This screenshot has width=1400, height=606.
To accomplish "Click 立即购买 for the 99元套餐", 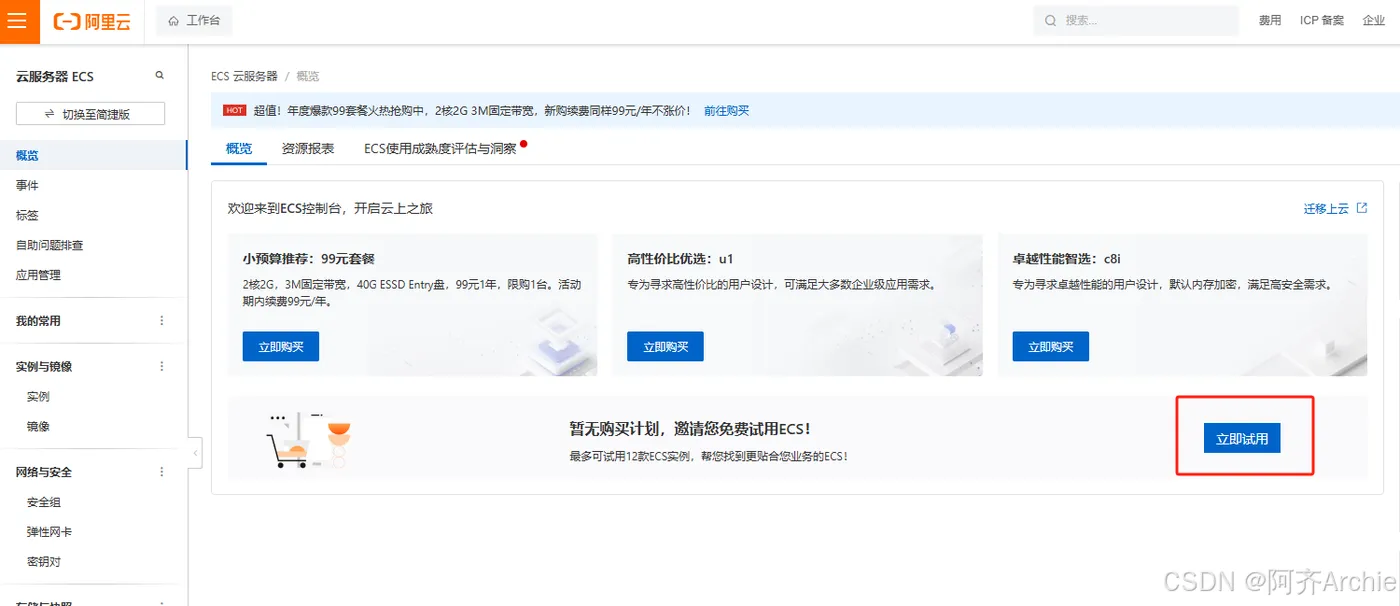I will (x=281, y=346).
